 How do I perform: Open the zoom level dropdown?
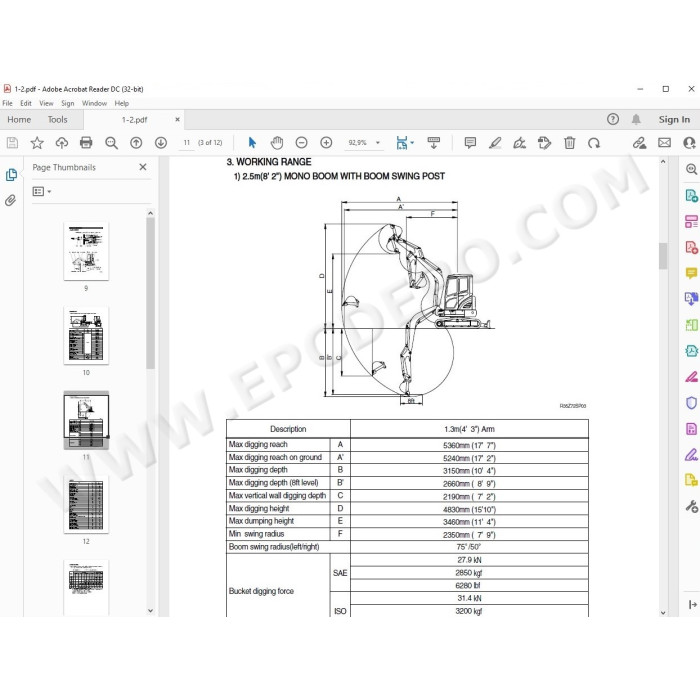[x=378, y=143]
